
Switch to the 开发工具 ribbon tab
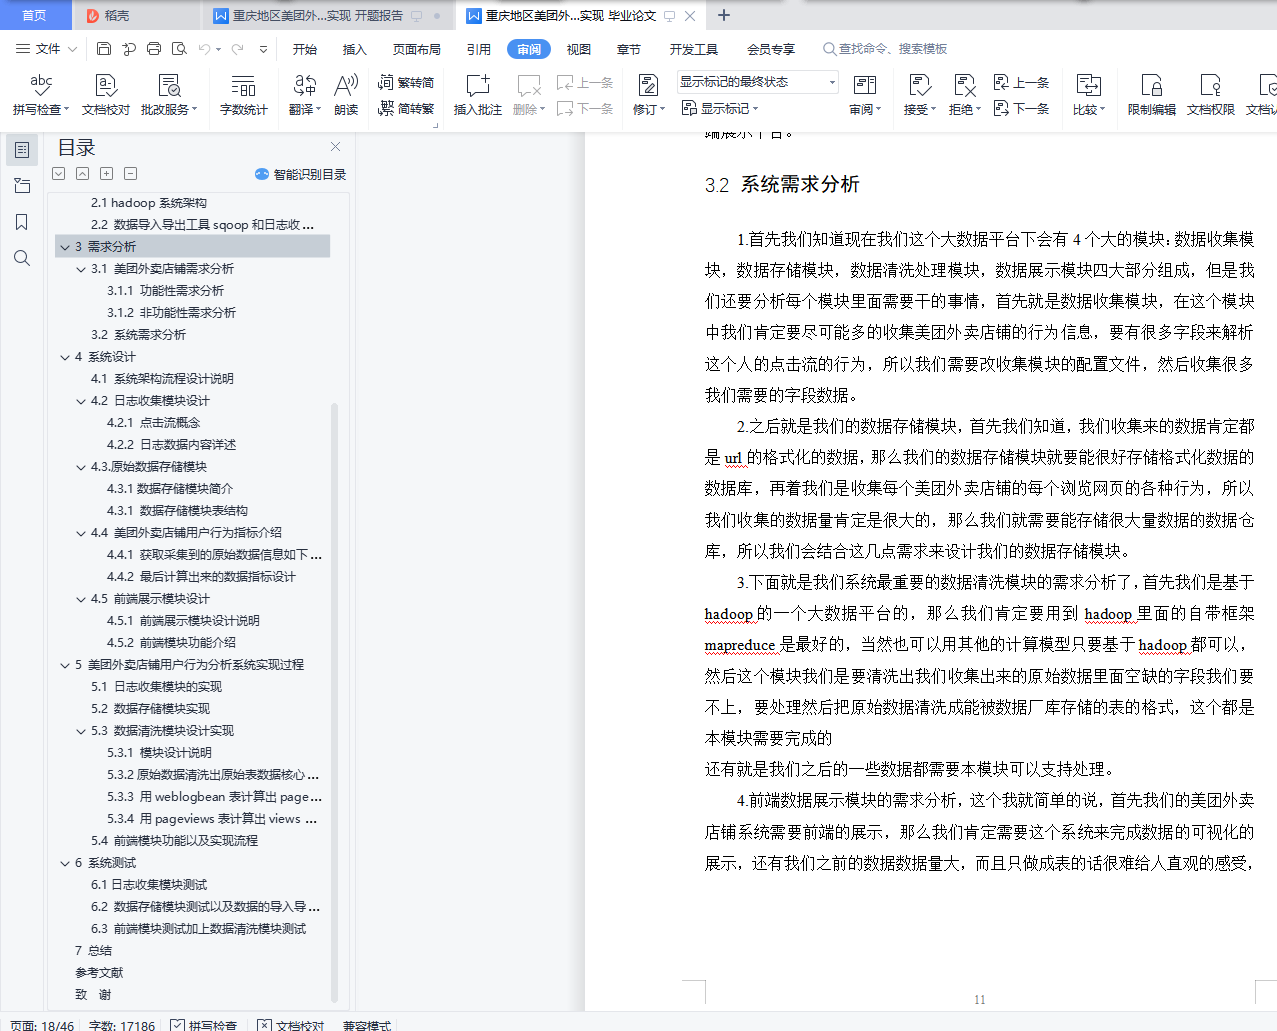tap(694, 49)
